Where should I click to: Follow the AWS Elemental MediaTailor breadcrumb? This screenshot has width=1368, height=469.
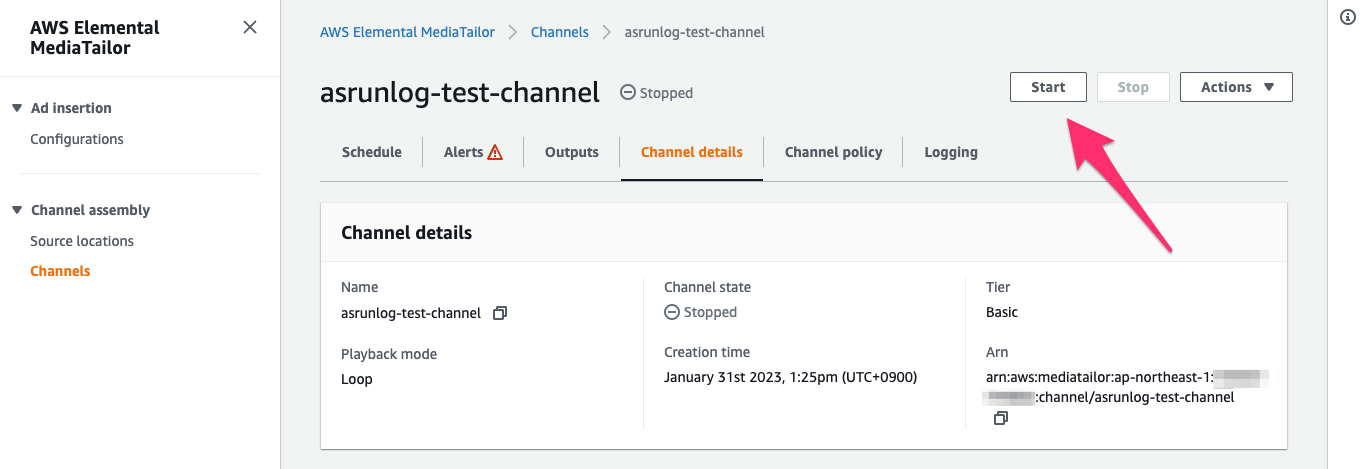pyautogui.click(x=407, y=32)
